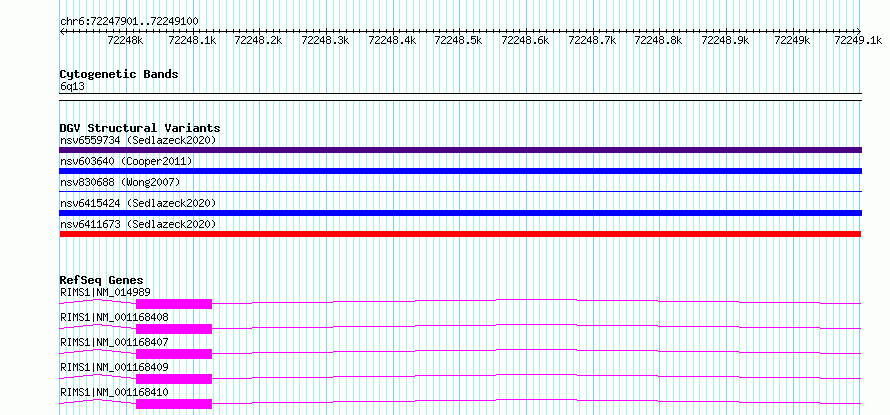
Task: Open variant nsv603640 (Cooper2011) label
Action: point(126,162)
